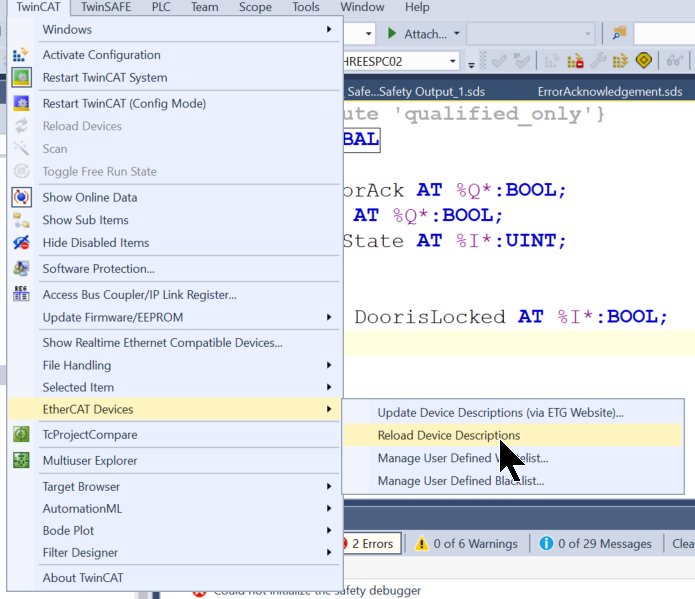
Task: Open the Team menu
Action: [204, 7]
